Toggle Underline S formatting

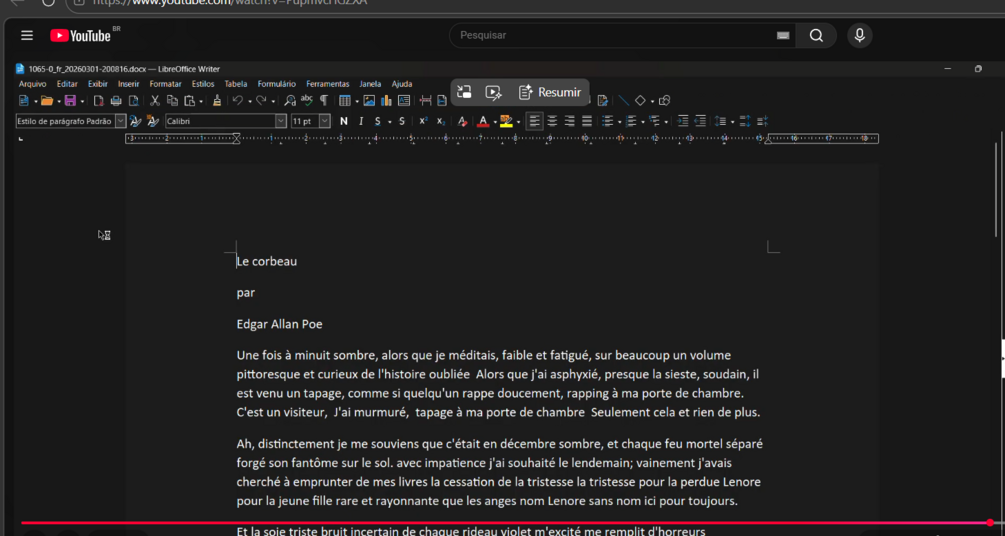(378, 121)
